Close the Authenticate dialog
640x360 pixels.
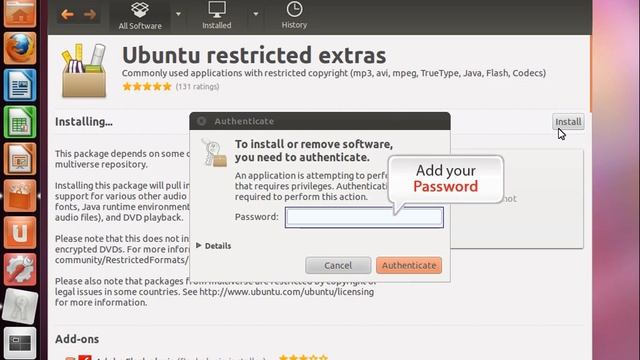pyautogui.click(x=201, y=121)
